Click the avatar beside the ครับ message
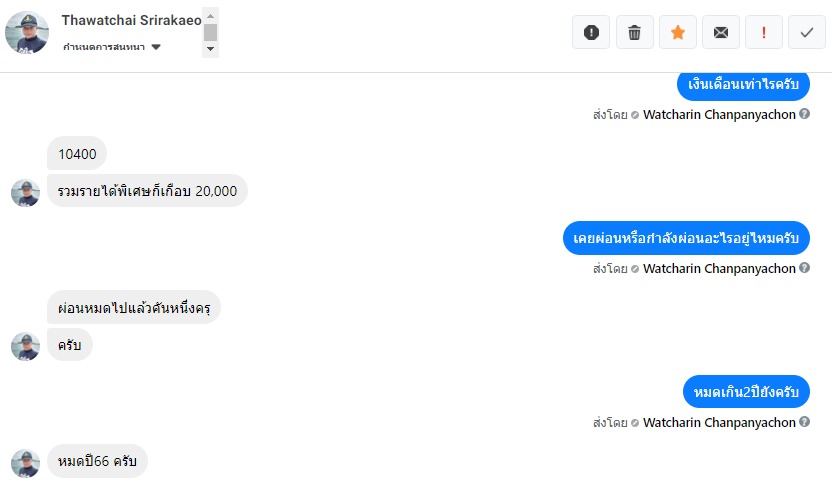Viewport: 832px width, 492px height. 25,346
